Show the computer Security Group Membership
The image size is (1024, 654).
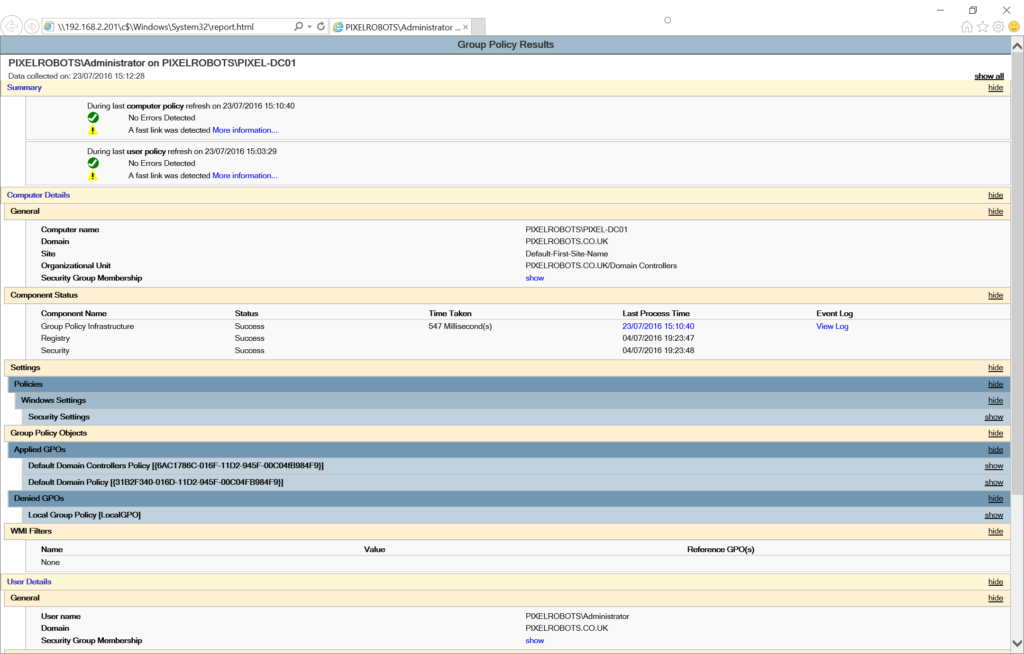coord(534,278)
